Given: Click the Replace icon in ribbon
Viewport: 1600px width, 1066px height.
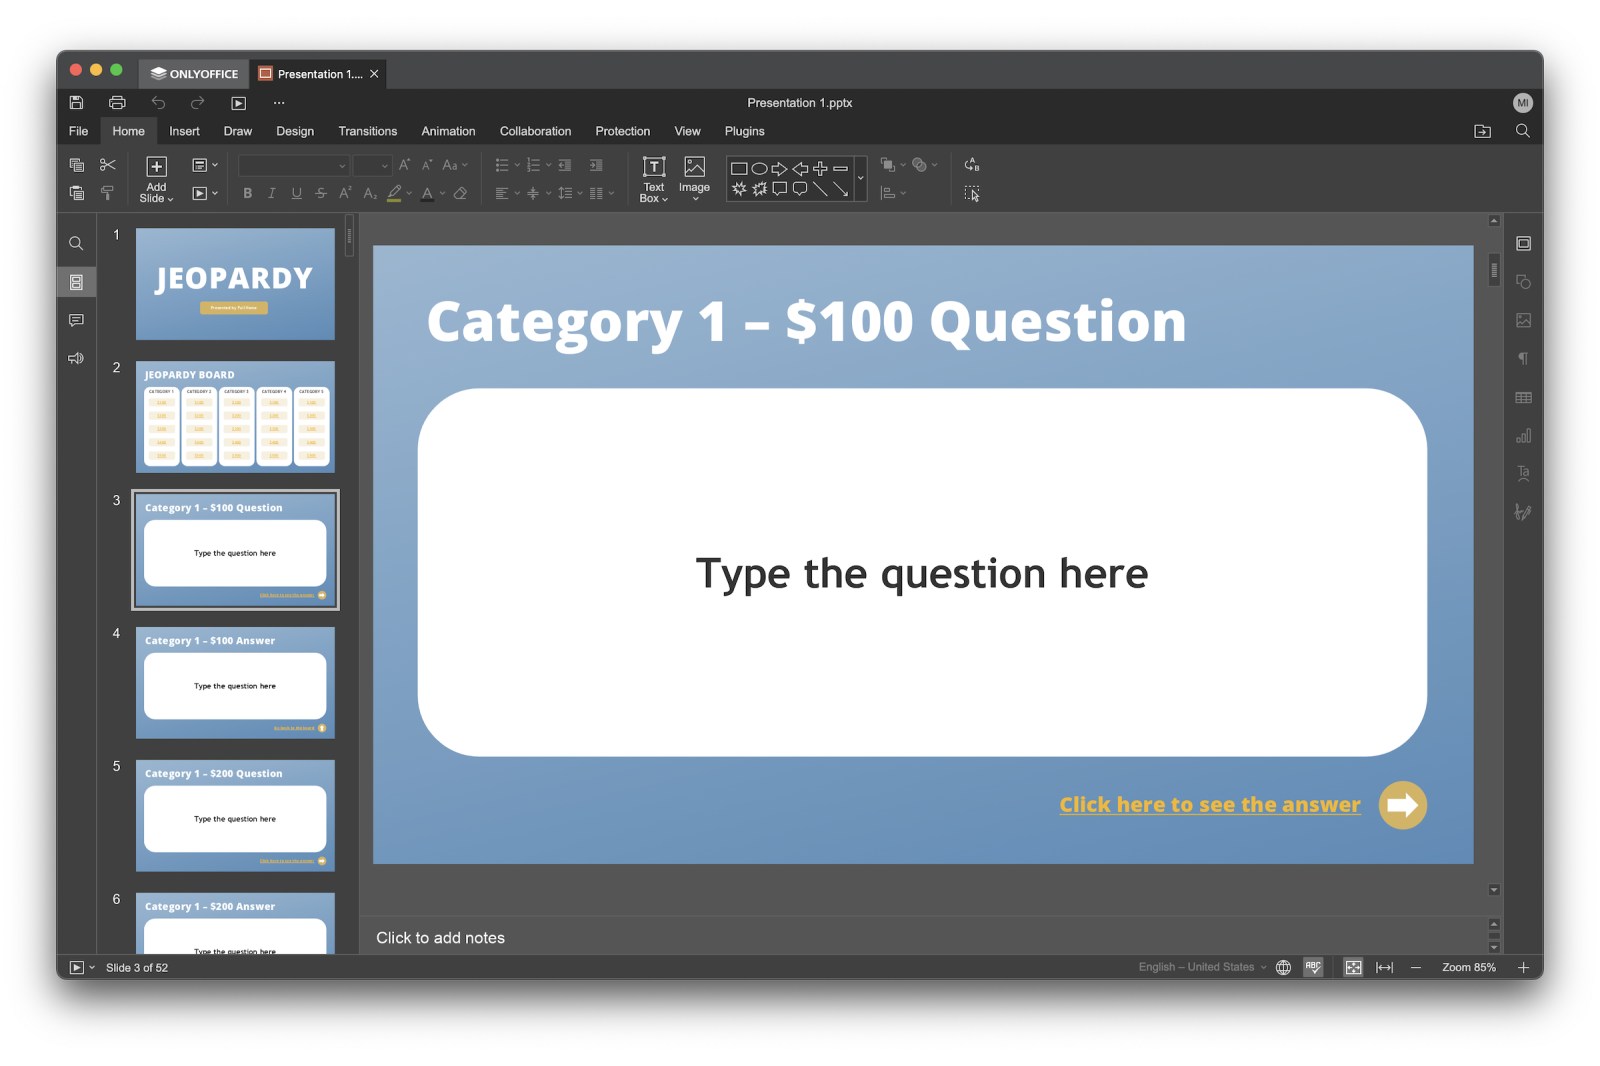Looking at the screenshot, I should tap(971, 165).
